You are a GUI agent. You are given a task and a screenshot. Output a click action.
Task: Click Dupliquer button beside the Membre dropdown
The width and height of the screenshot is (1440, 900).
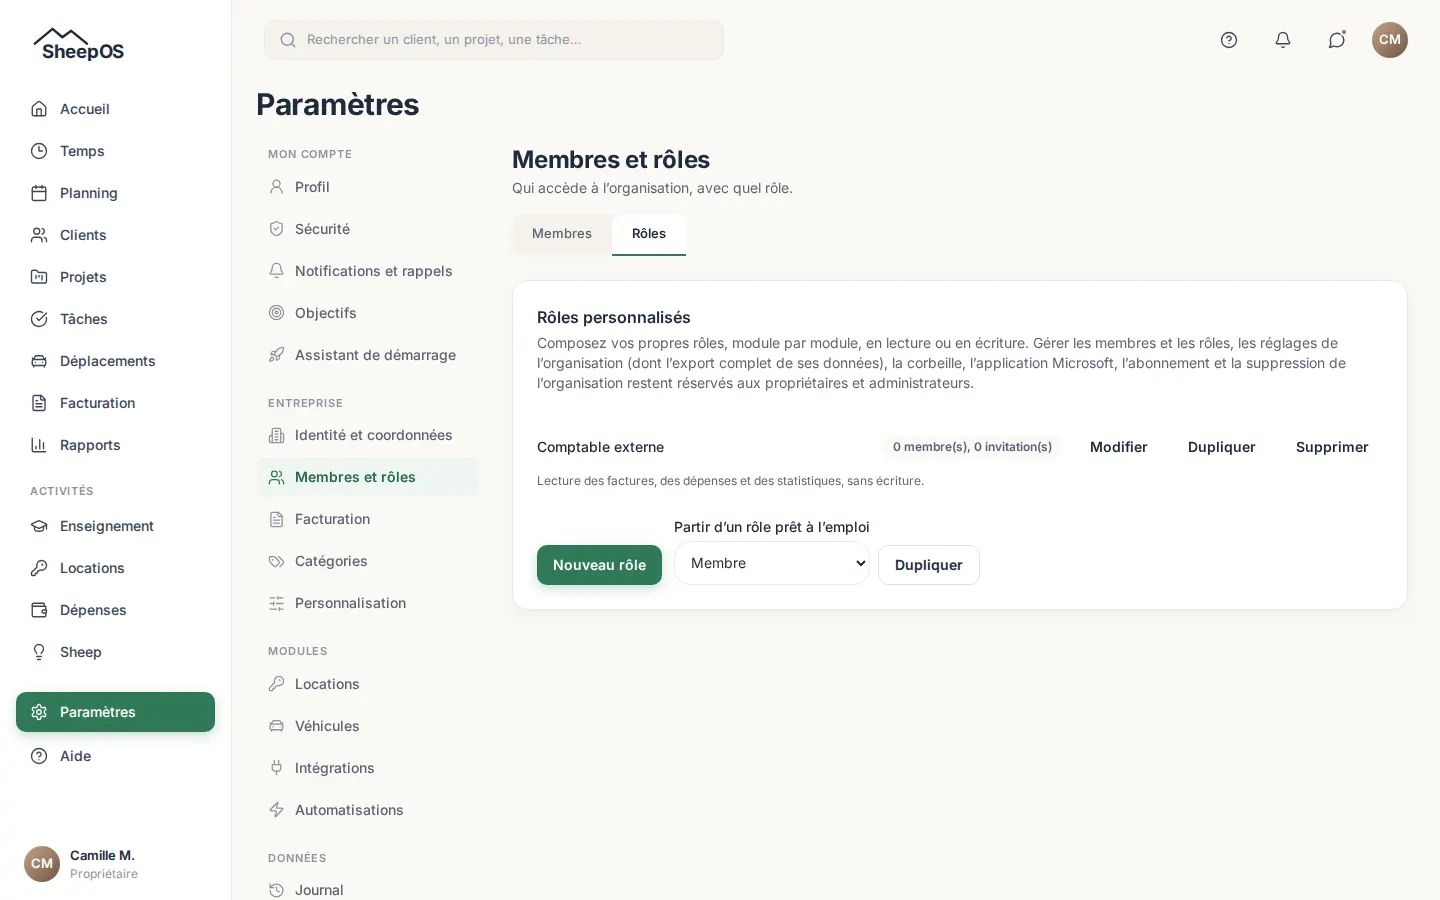(929, 565)
